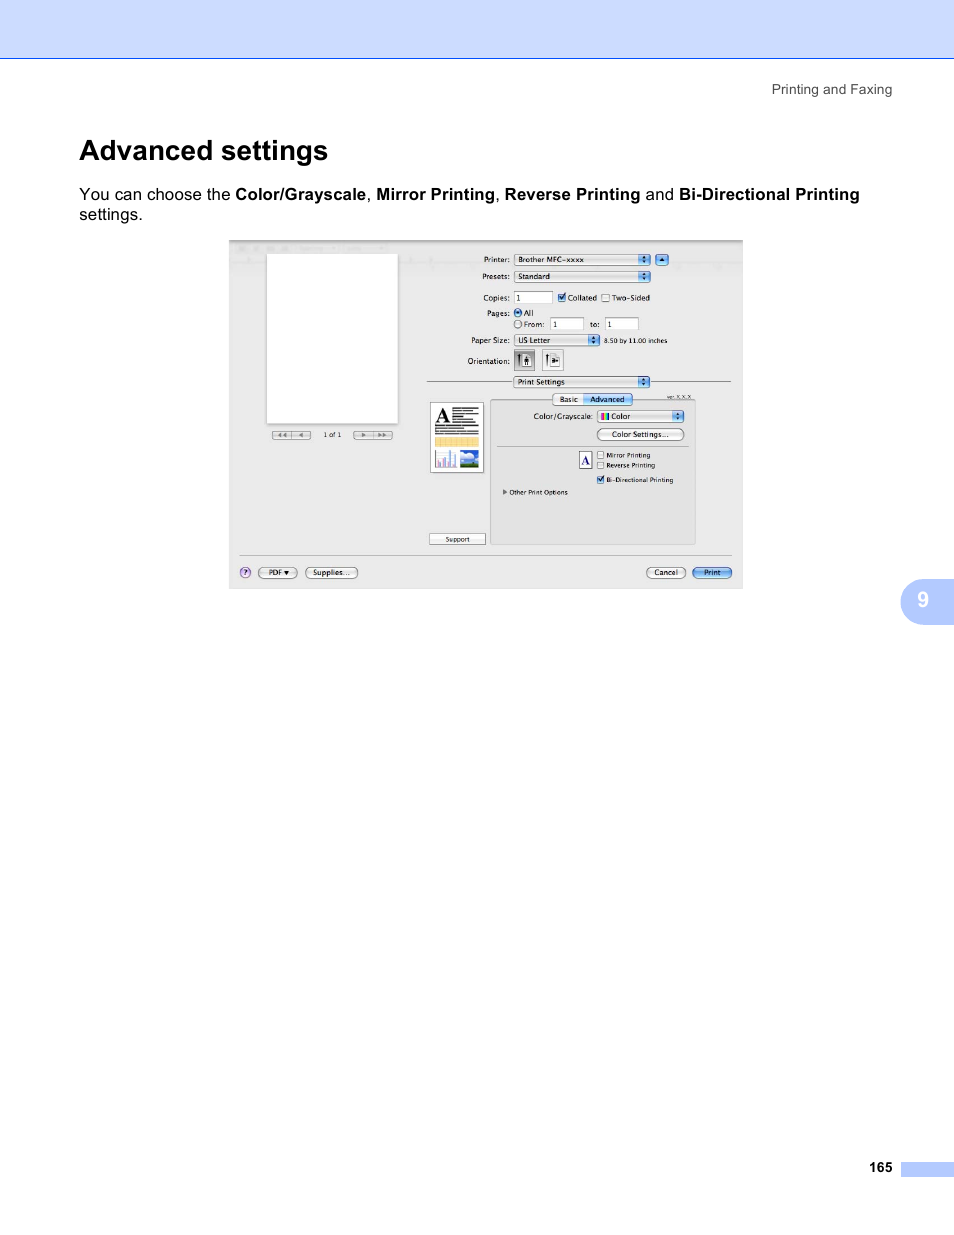Select landscape orientation icon

click(x=553, y=360)
